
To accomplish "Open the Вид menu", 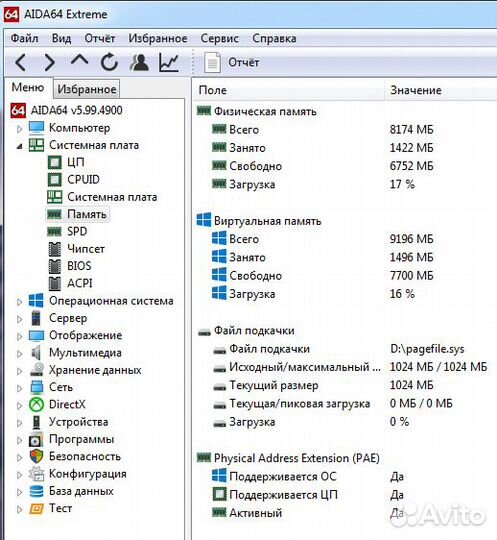I will (61, 38).
